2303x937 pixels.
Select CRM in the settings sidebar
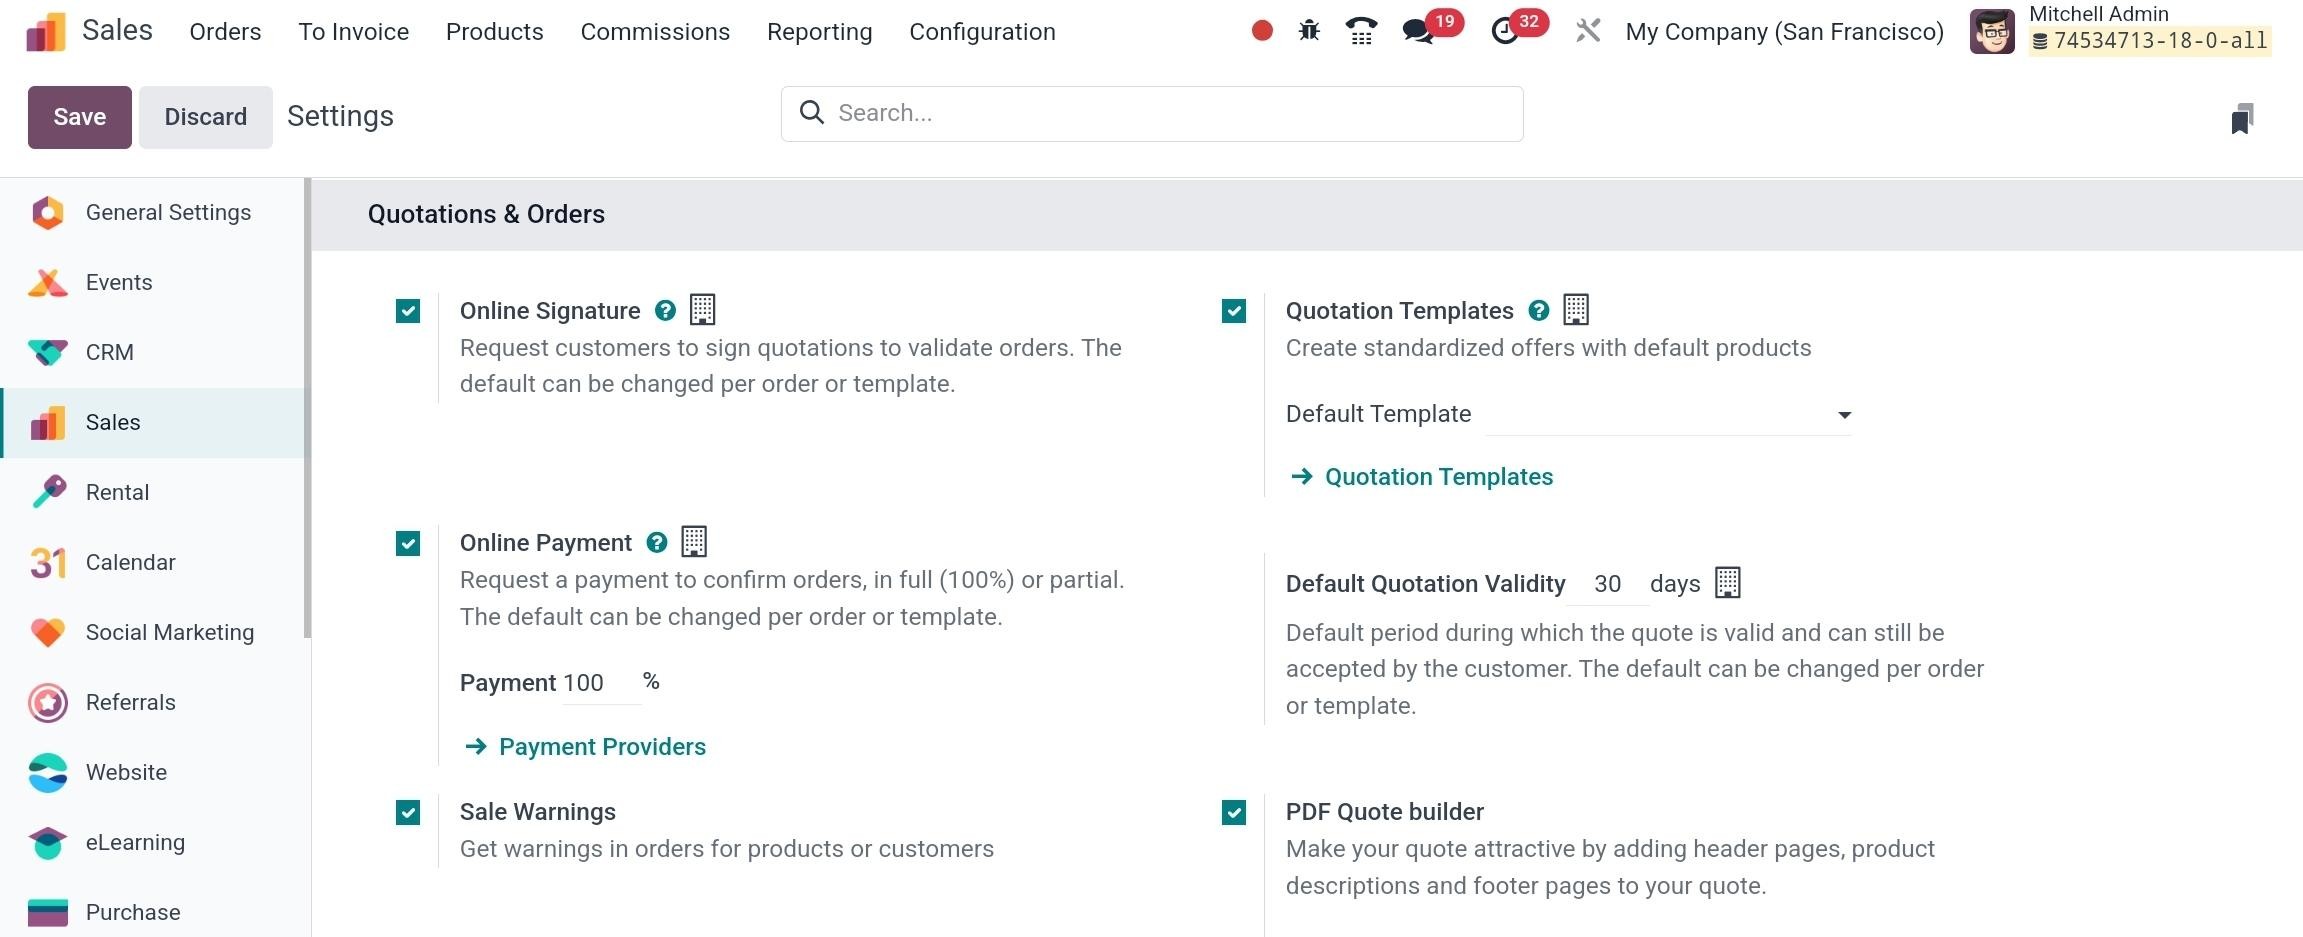110,352
